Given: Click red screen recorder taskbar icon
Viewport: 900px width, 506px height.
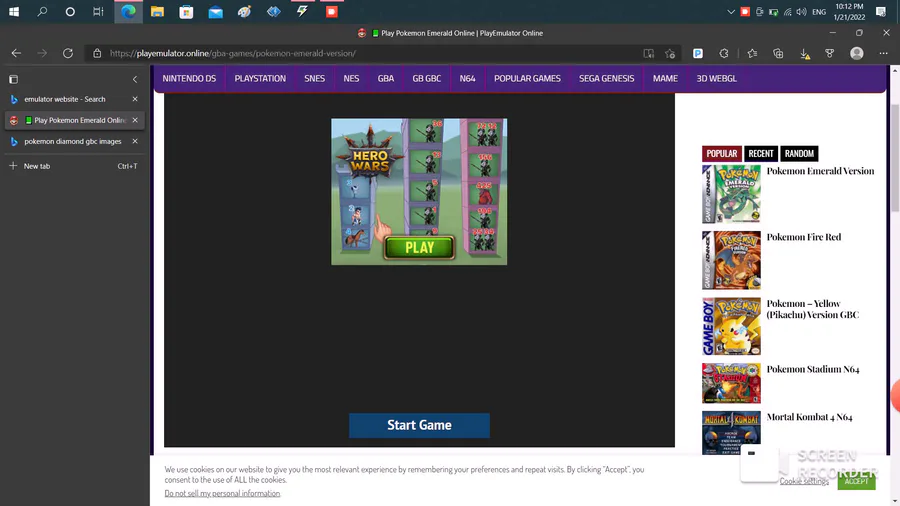Looking at the screenshot, I should (332, 11).
